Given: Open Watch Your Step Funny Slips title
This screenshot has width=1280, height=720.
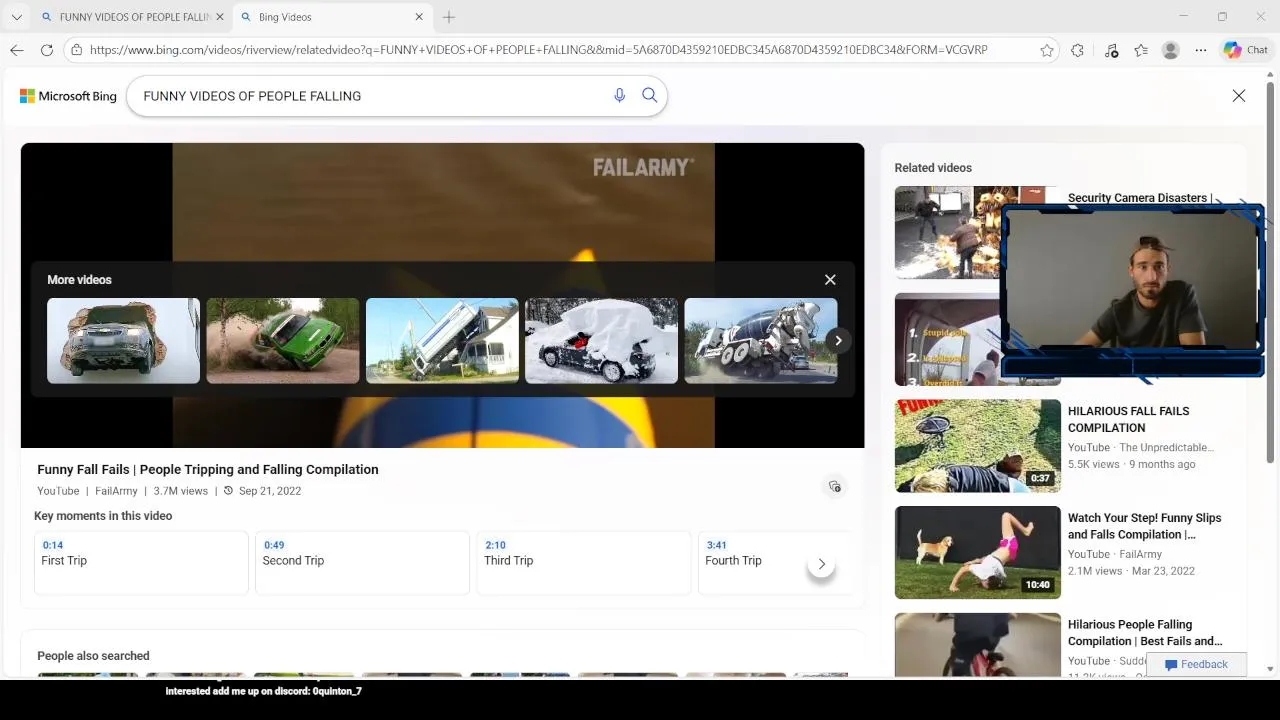Looking at the screenshot, I should (1144, 526).
